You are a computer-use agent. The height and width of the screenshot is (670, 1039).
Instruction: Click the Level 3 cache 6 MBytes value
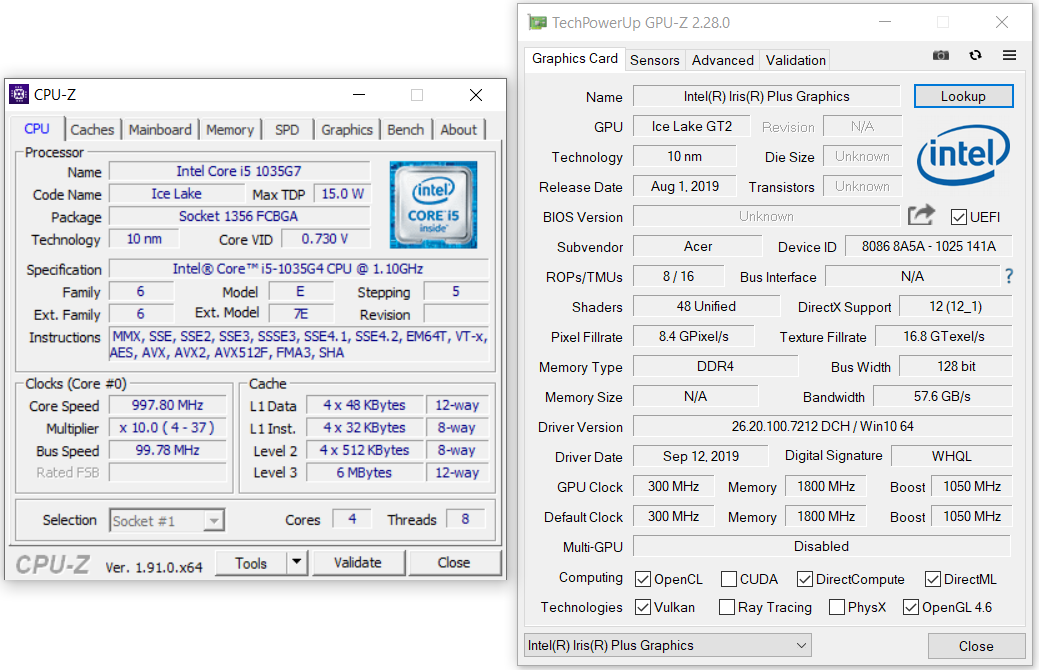pos(364,473)
